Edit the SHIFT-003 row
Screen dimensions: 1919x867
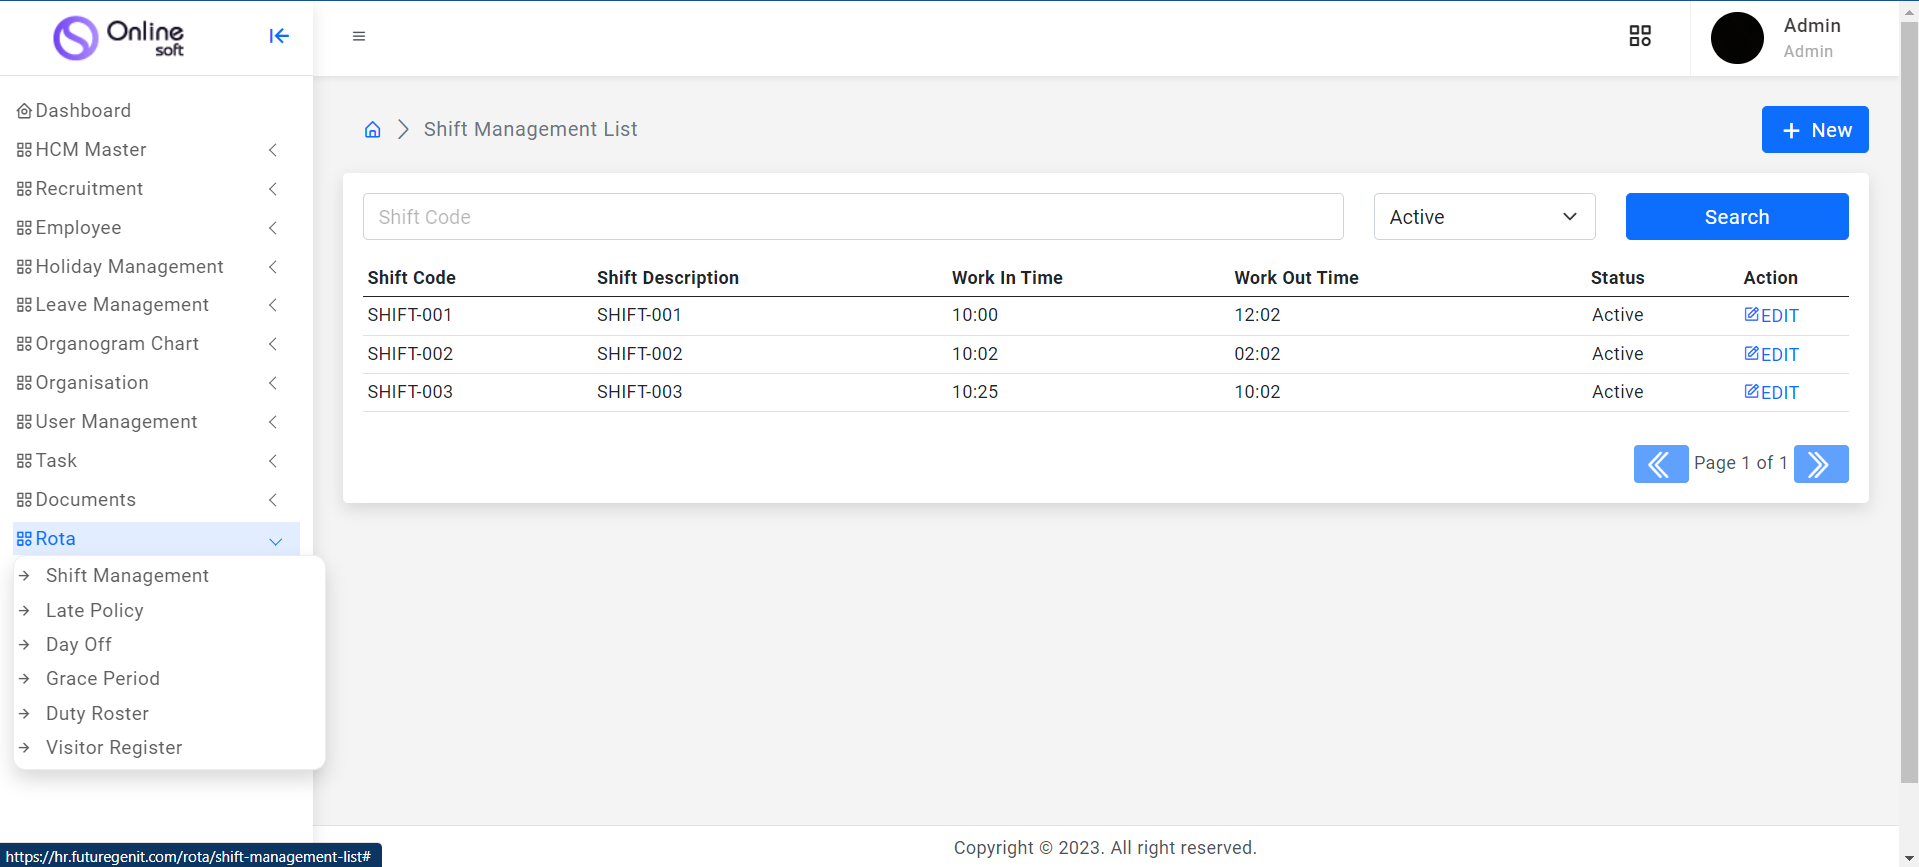(x=1771, y=393)
